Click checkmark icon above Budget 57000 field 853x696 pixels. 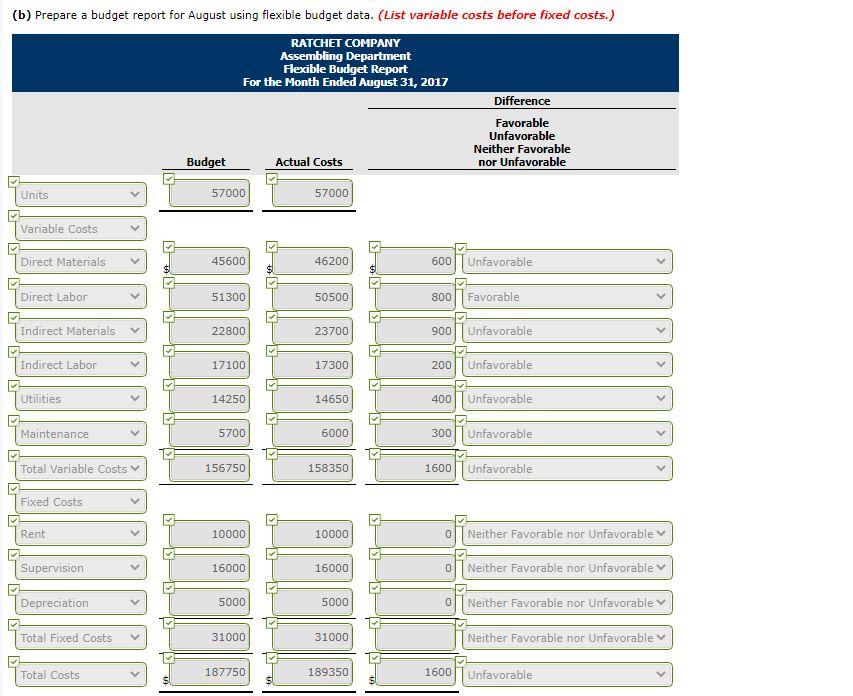click(169, 178)
